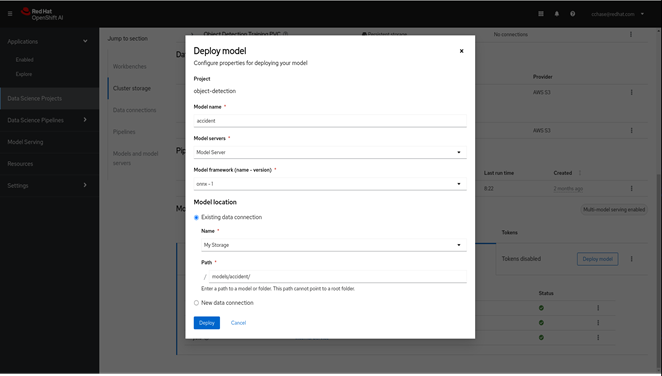Screen dimensions: 662x376
Task: Expand Data Science Pipelines nav section
Action: tap(49, 120)
